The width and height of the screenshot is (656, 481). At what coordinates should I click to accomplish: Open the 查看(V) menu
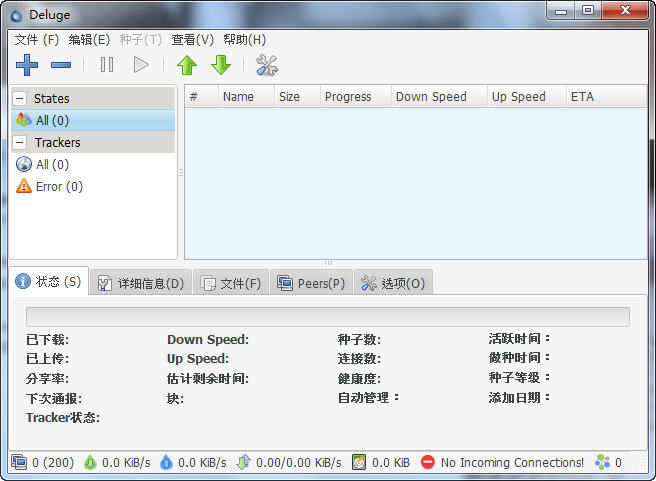[x=192, y=40]
